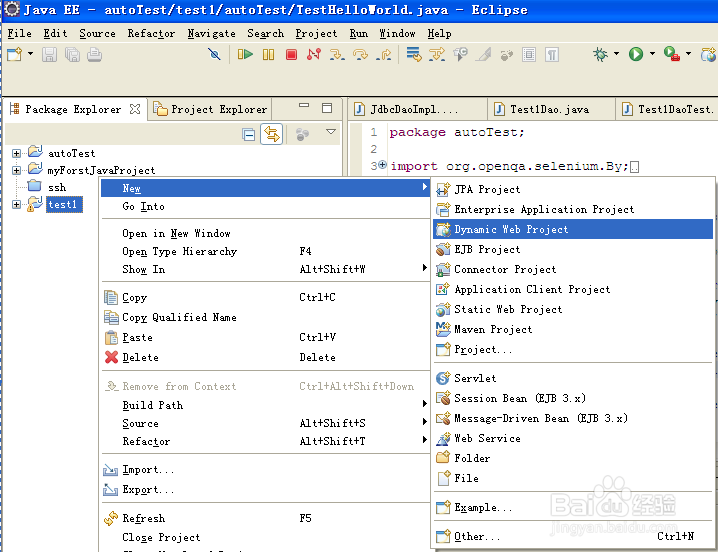The height and width of the screenshot is (552, 718).
Task: Expand the myForstJavaProject node
Action: (16, 170)
